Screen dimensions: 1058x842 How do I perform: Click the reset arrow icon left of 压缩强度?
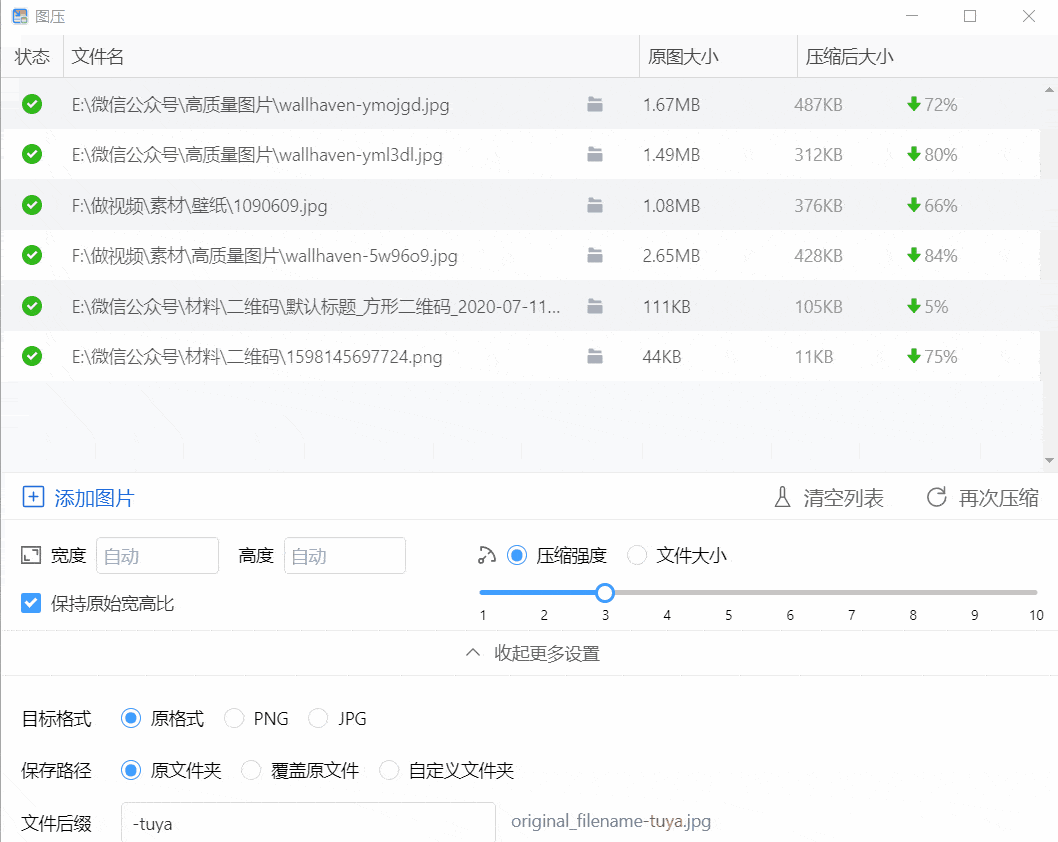486,555
